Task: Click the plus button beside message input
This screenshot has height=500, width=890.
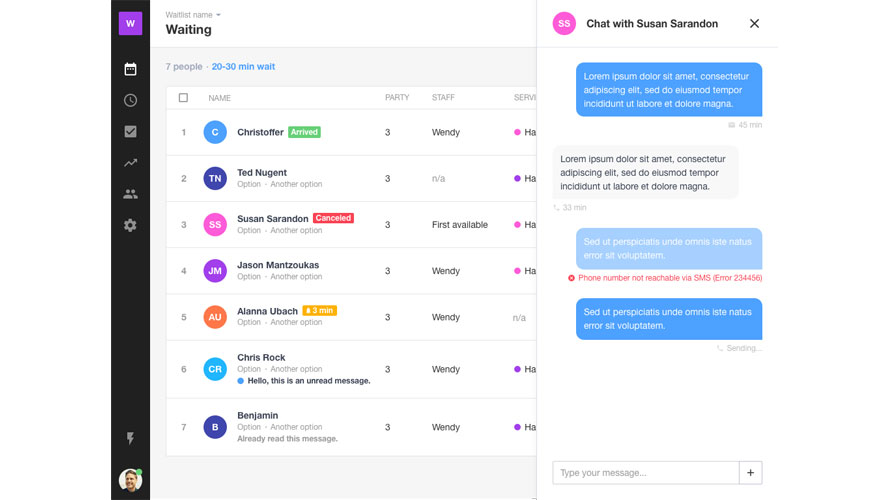Action: [751, 472]
